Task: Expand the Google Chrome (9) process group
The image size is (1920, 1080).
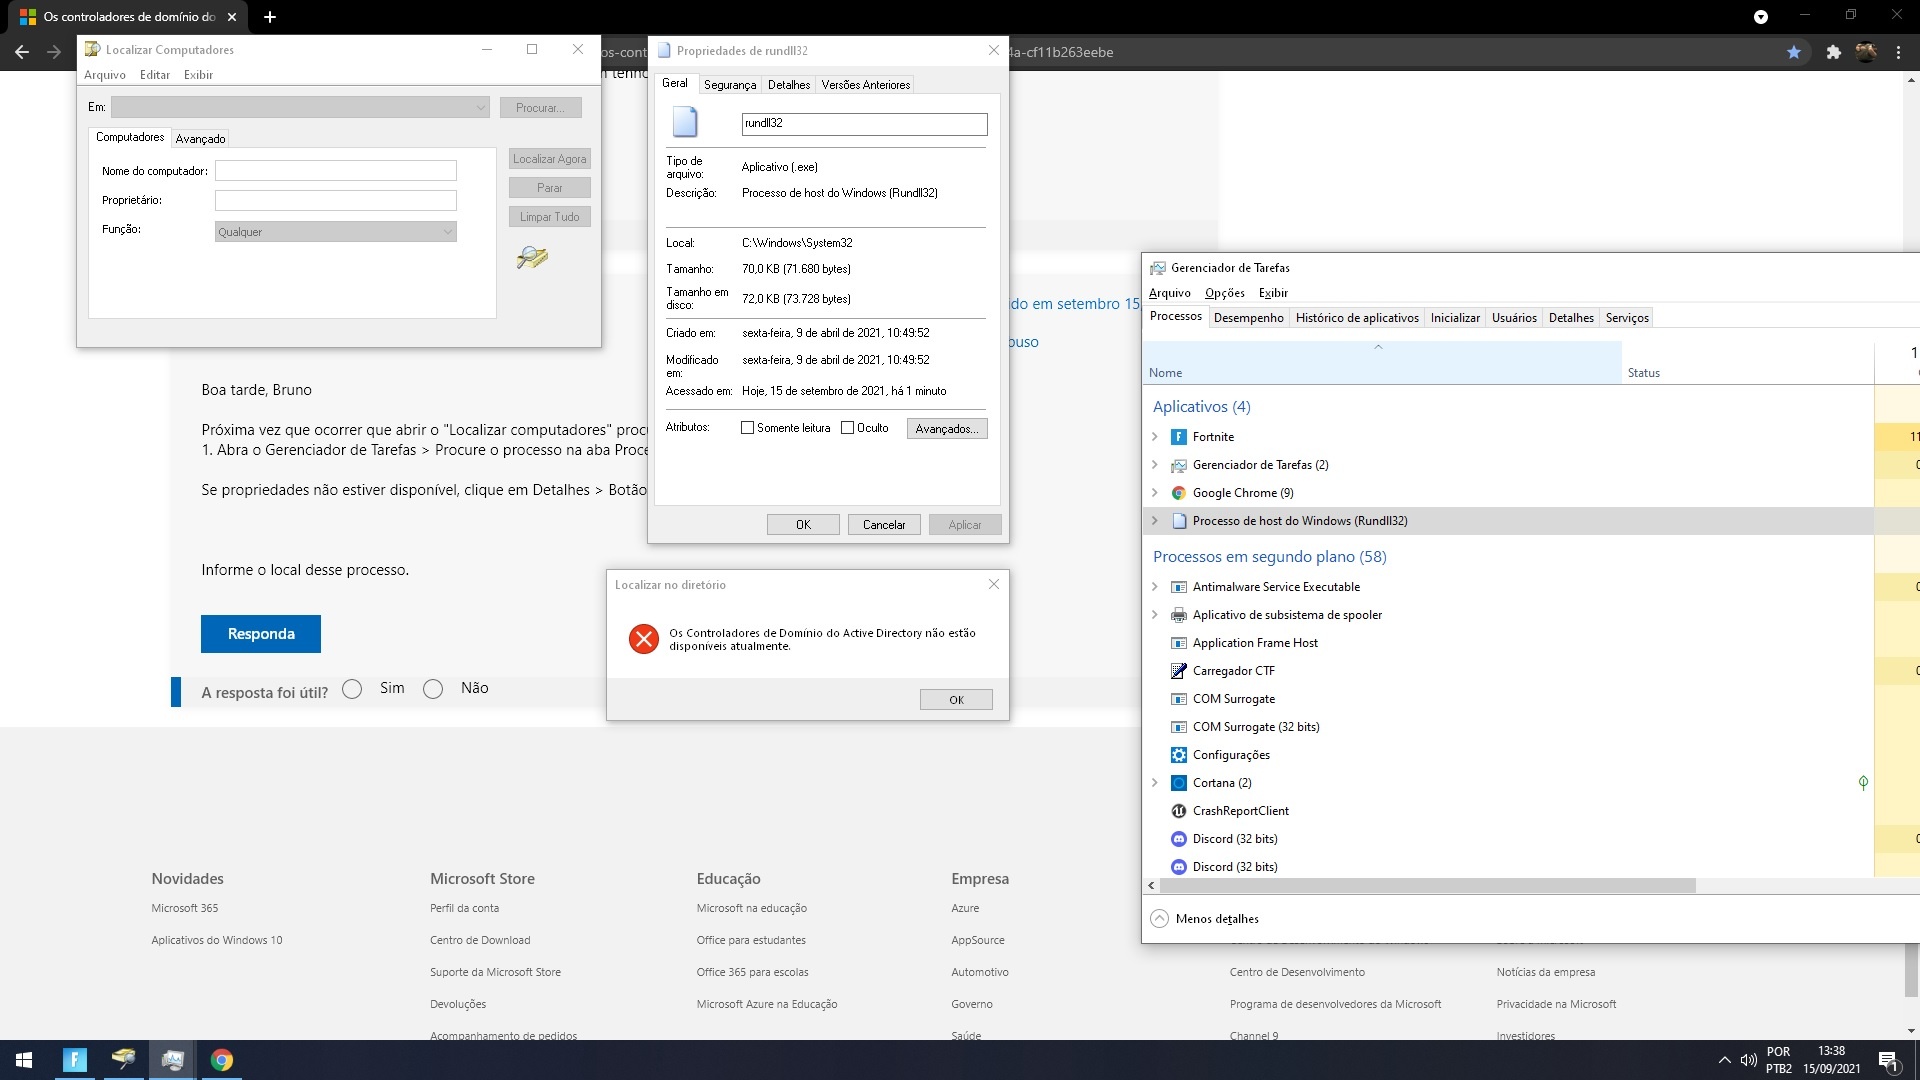Action: [x=1155, y=493]
